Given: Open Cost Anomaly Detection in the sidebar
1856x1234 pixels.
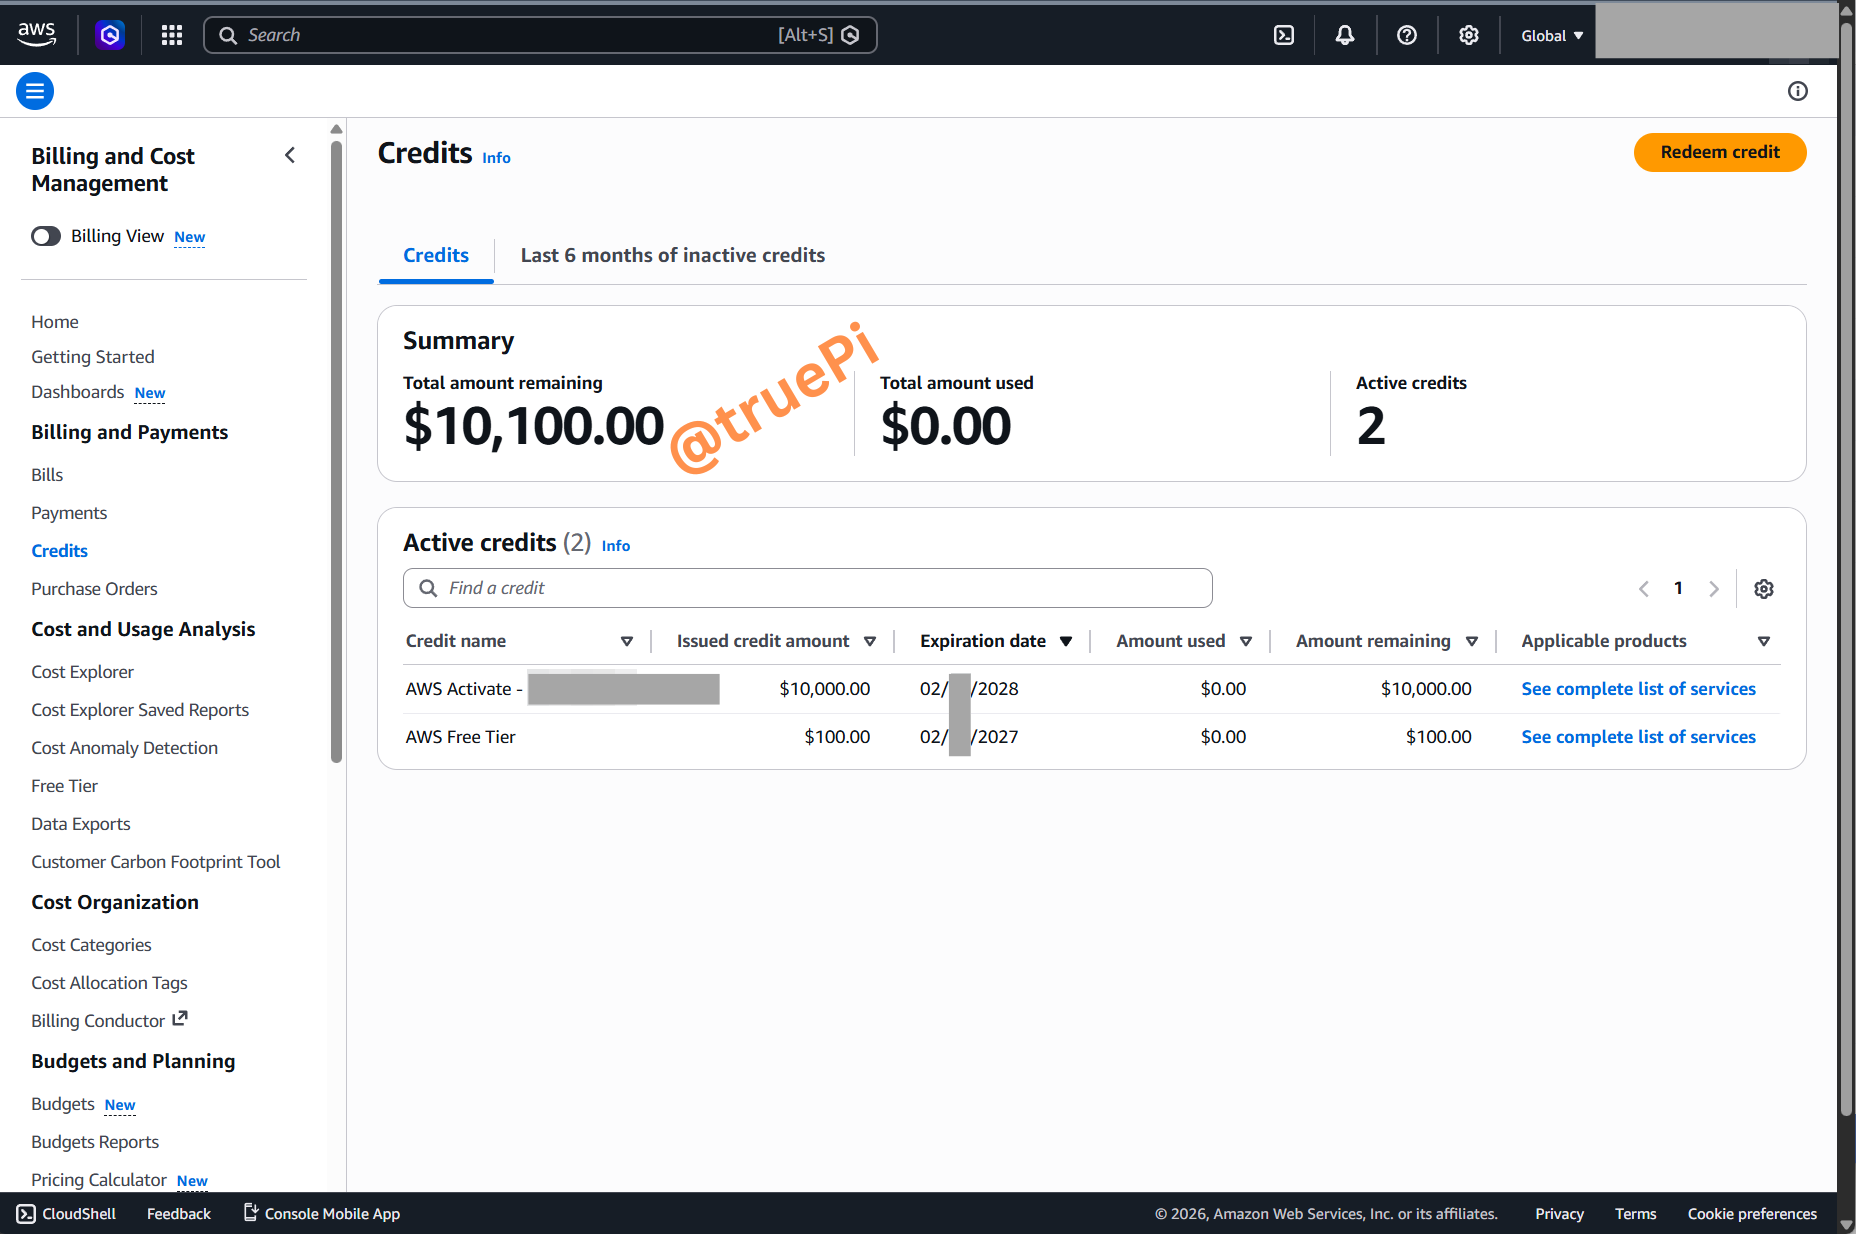Looking at the screenshot, I should (124, 748).
